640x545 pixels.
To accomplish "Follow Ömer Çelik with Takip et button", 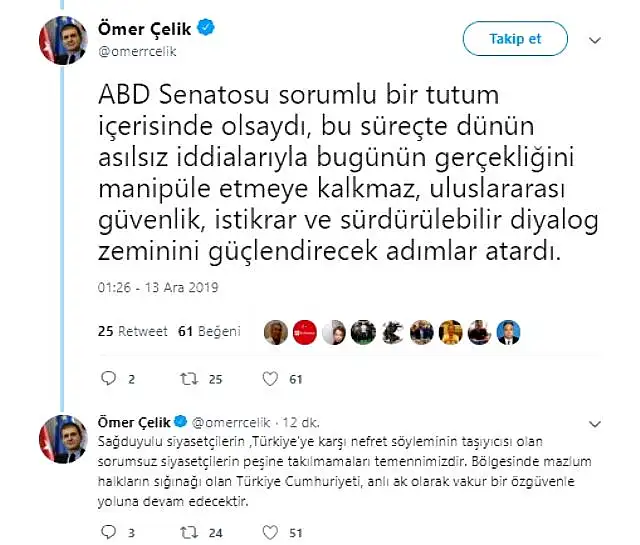I will coord(515,39).
